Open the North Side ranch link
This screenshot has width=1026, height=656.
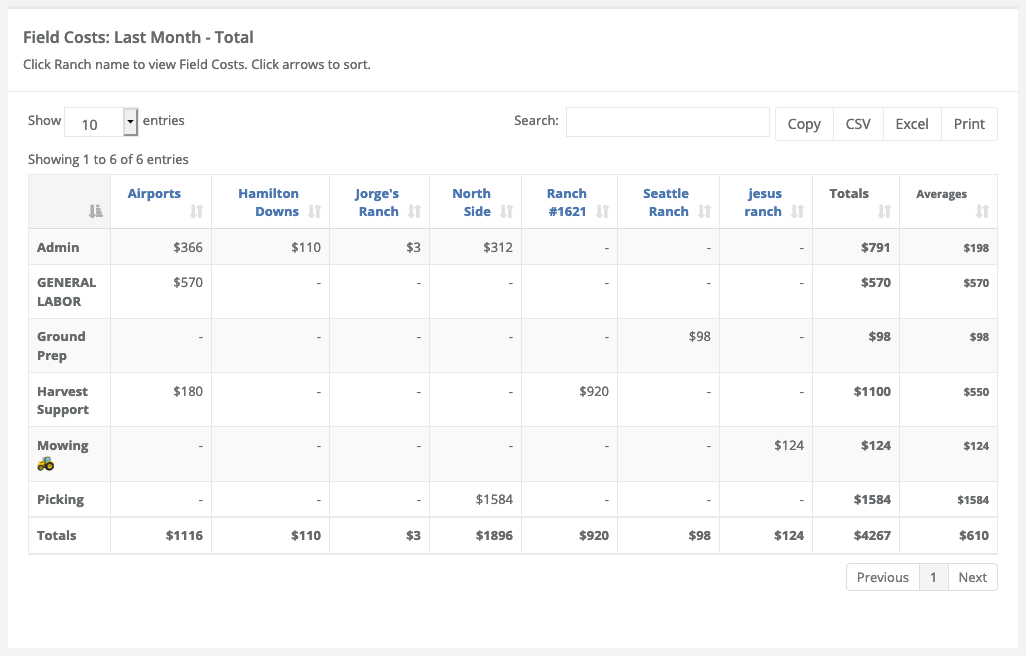(x=471, y=203)
